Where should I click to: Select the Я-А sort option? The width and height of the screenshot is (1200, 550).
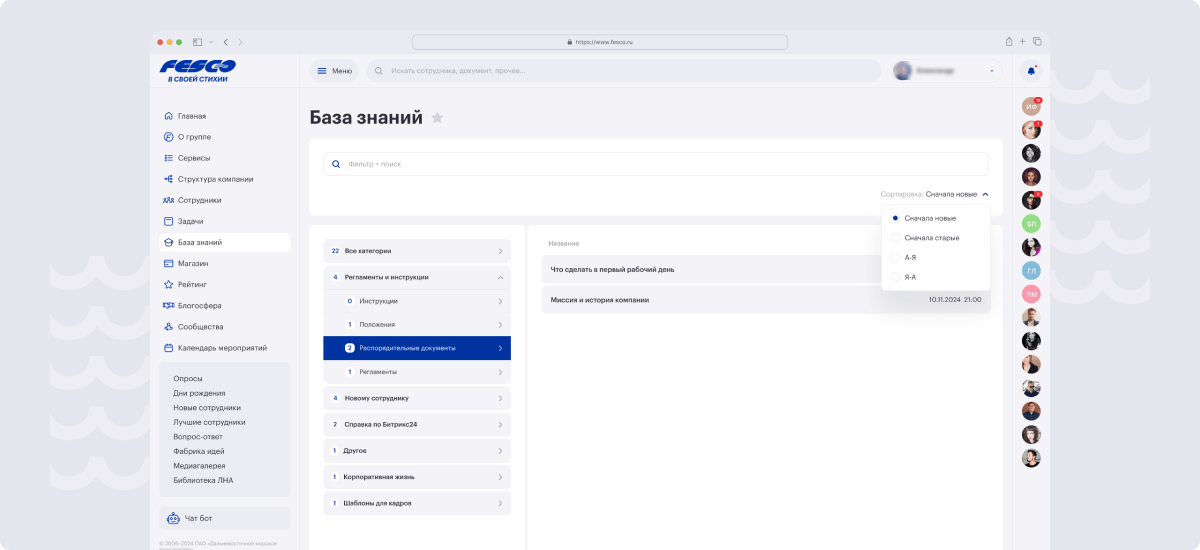pyautogui.click(x=911, y=277)
